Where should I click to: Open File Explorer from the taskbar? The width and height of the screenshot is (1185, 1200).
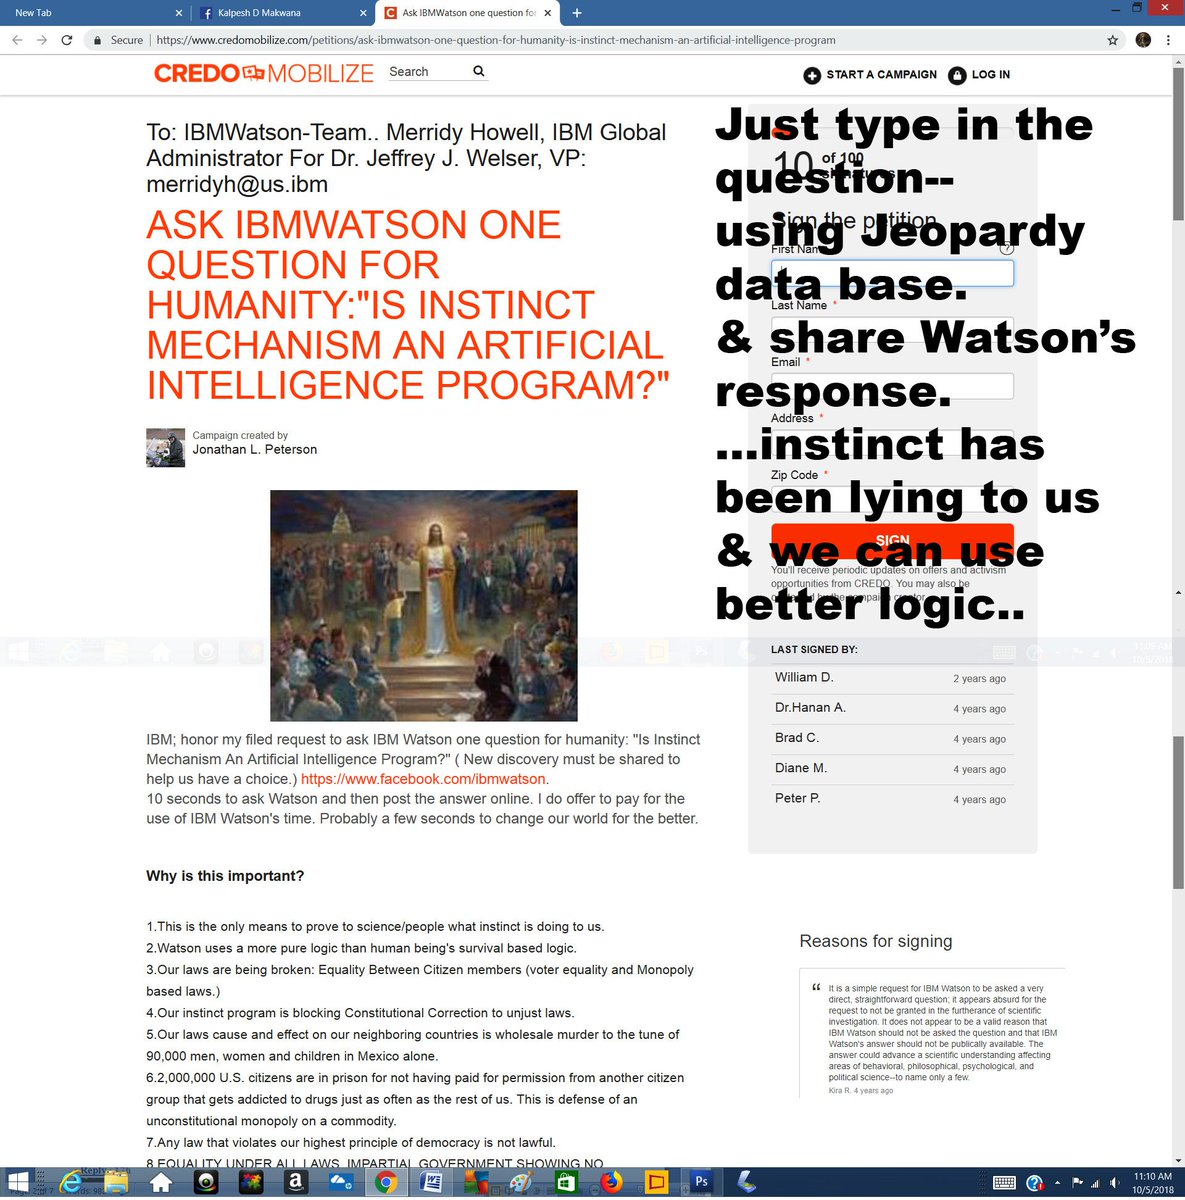116,1182
